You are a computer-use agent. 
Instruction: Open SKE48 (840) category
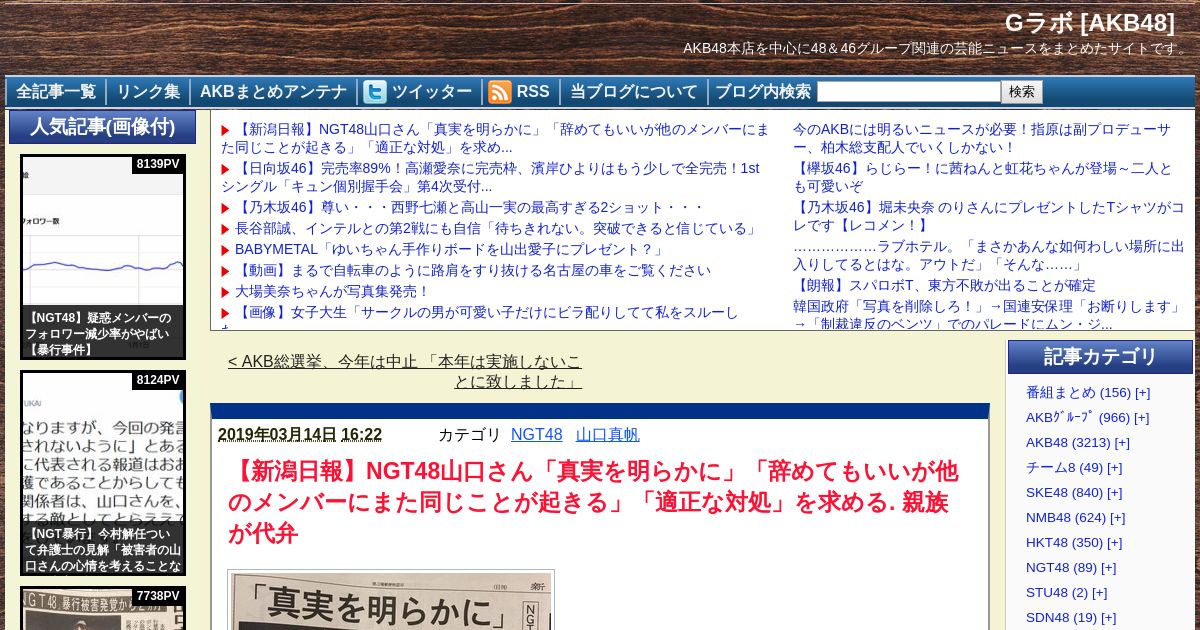click(1064, 493)
